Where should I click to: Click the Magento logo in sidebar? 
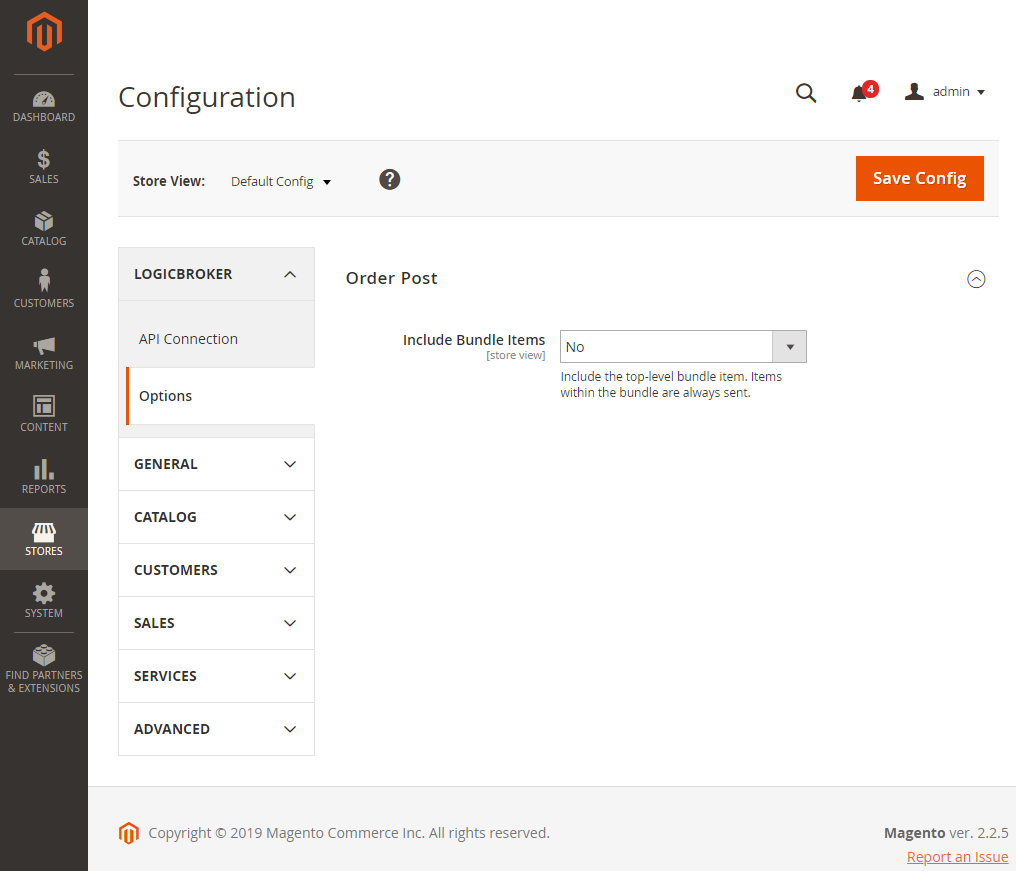point(44,33)
